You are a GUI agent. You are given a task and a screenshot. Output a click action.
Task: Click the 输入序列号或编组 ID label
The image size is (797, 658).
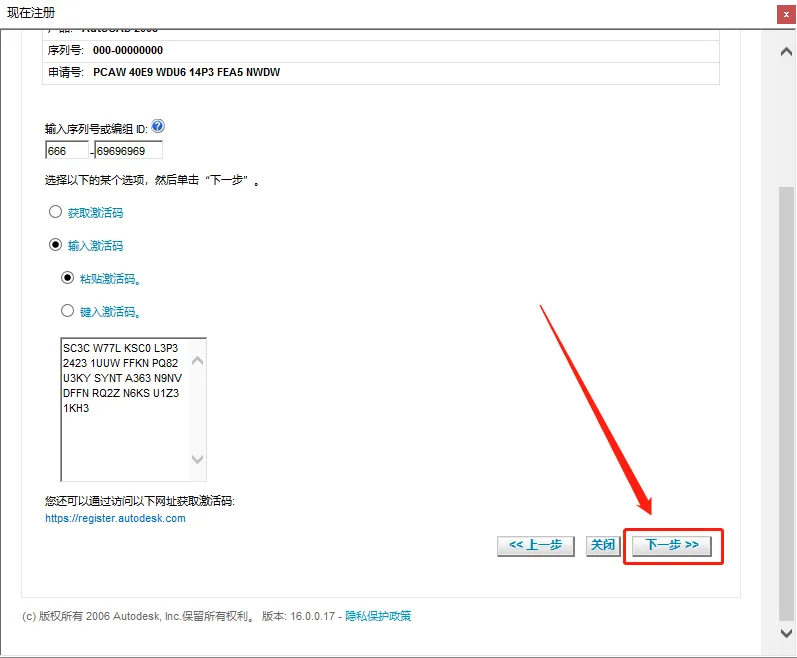tap(97, 129)
